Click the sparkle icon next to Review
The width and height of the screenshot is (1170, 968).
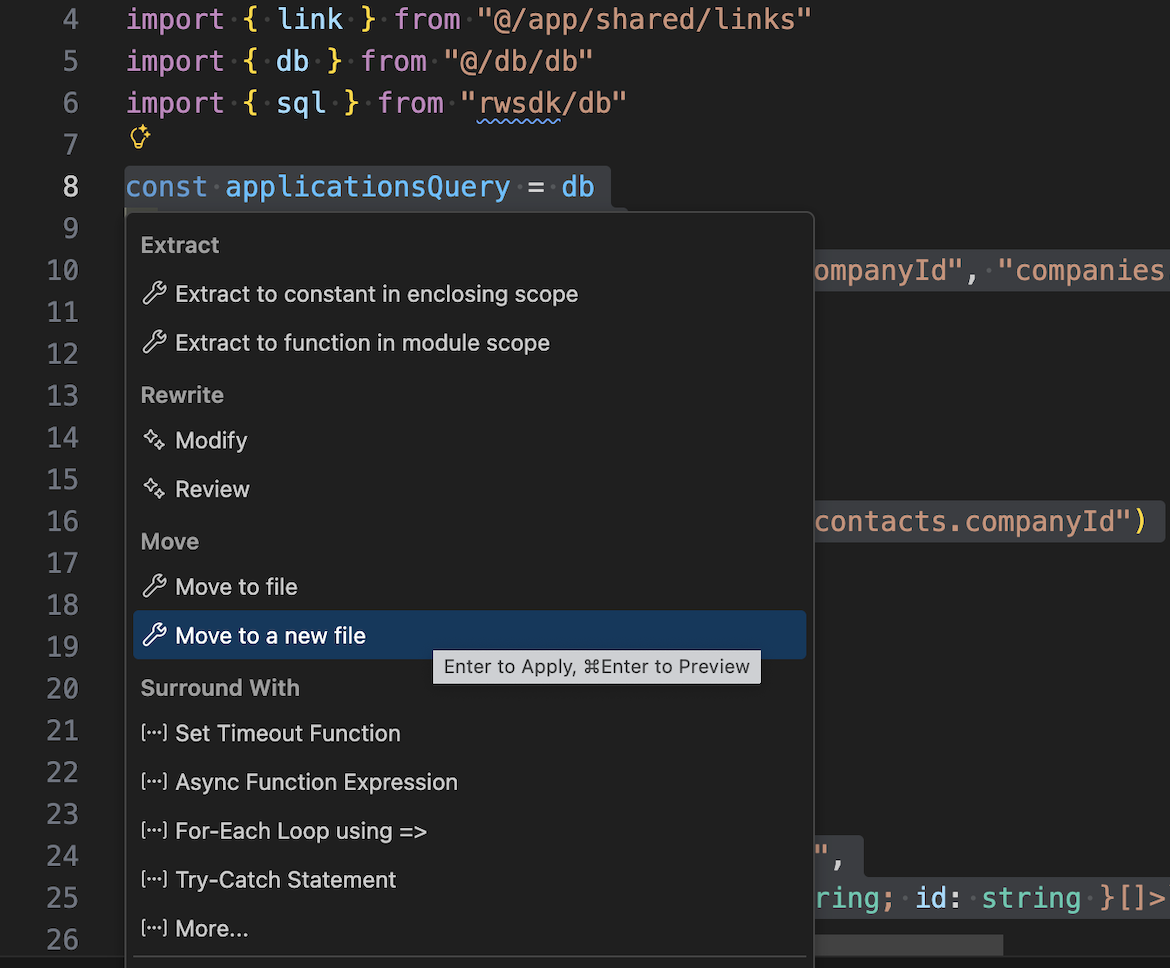[x=152, y=488]
